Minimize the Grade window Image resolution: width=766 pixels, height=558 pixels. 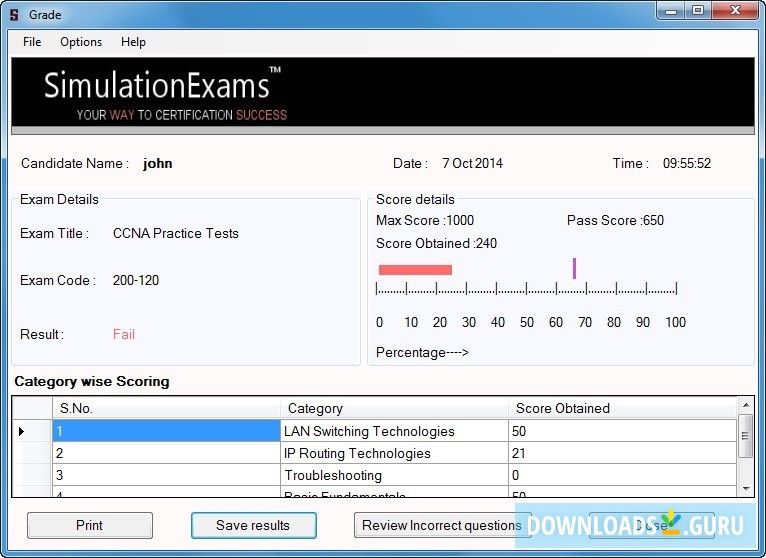[671, 11]
